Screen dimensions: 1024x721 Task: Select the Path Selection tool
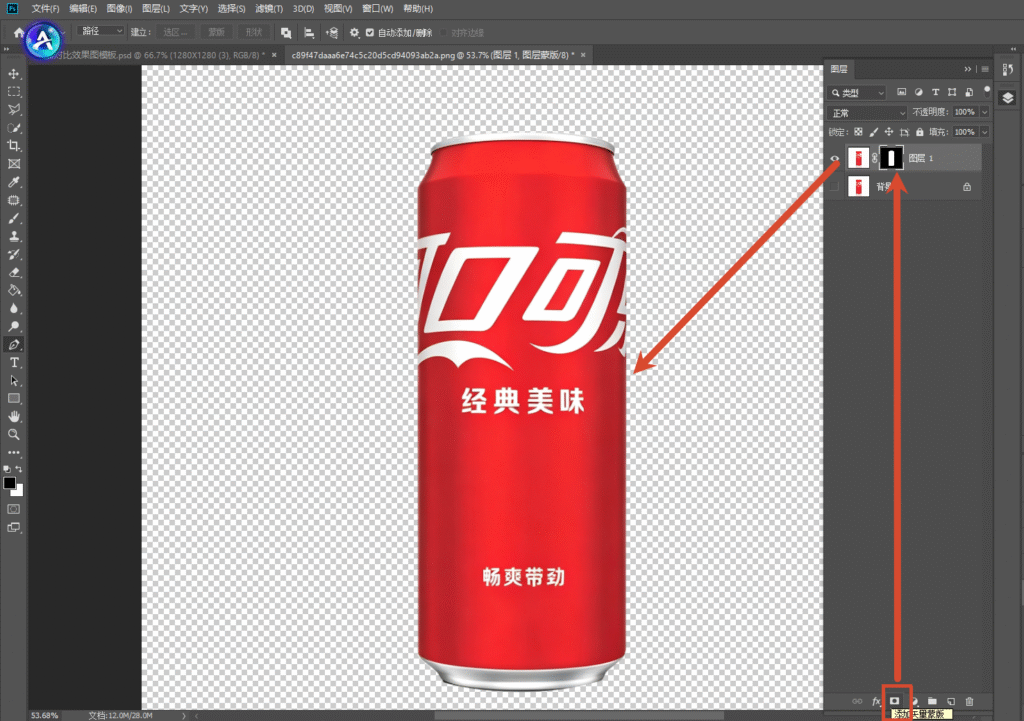(14, 381)
